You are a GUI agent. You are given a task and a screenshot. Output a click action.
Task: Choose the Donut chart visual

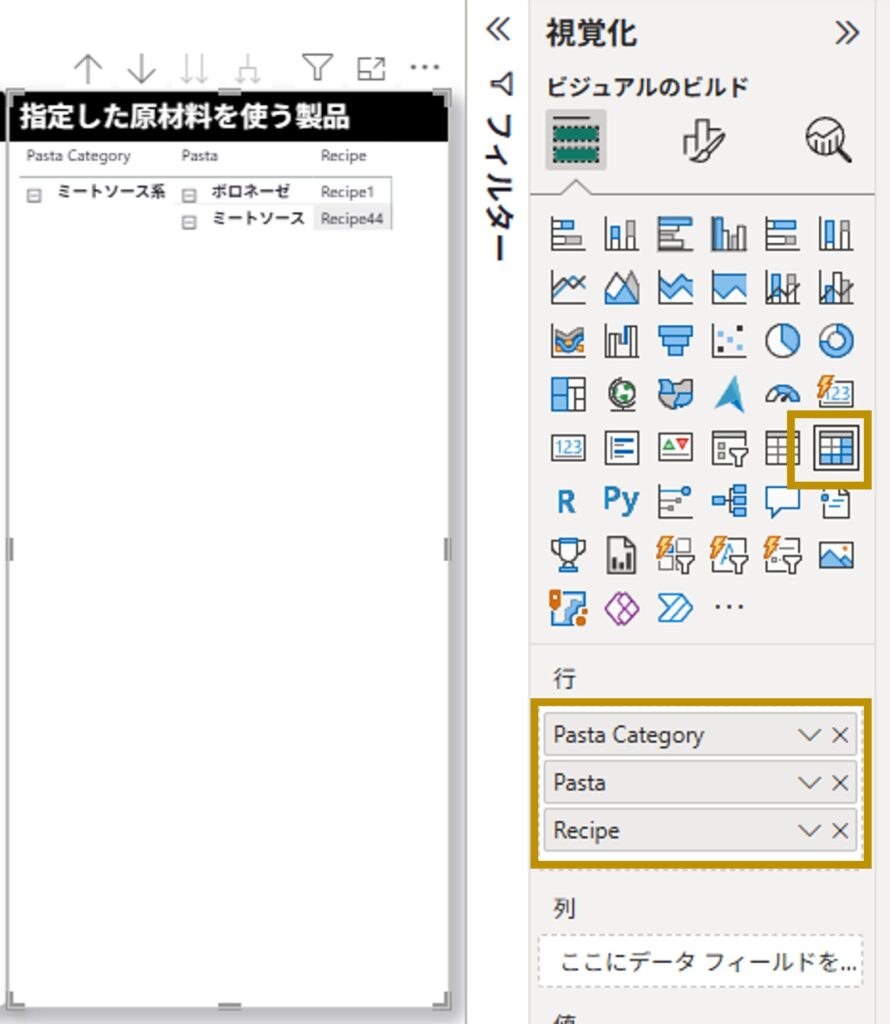[x=835, y=342]
